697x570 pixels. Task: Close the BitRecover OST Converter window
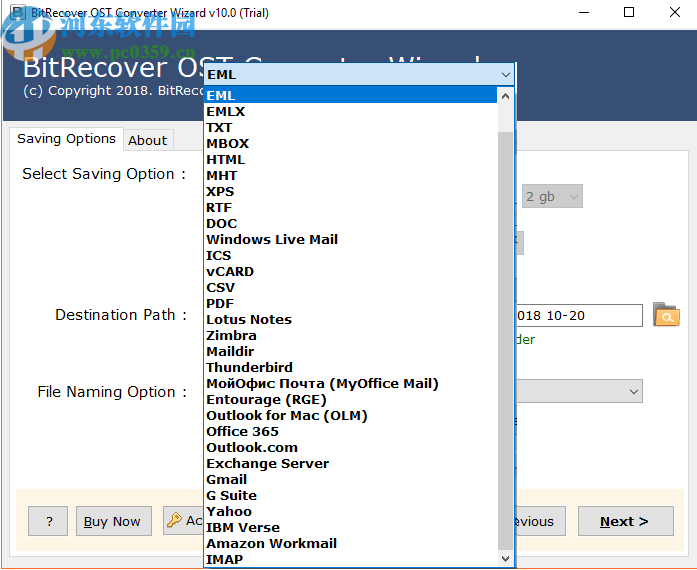point(675,12)
